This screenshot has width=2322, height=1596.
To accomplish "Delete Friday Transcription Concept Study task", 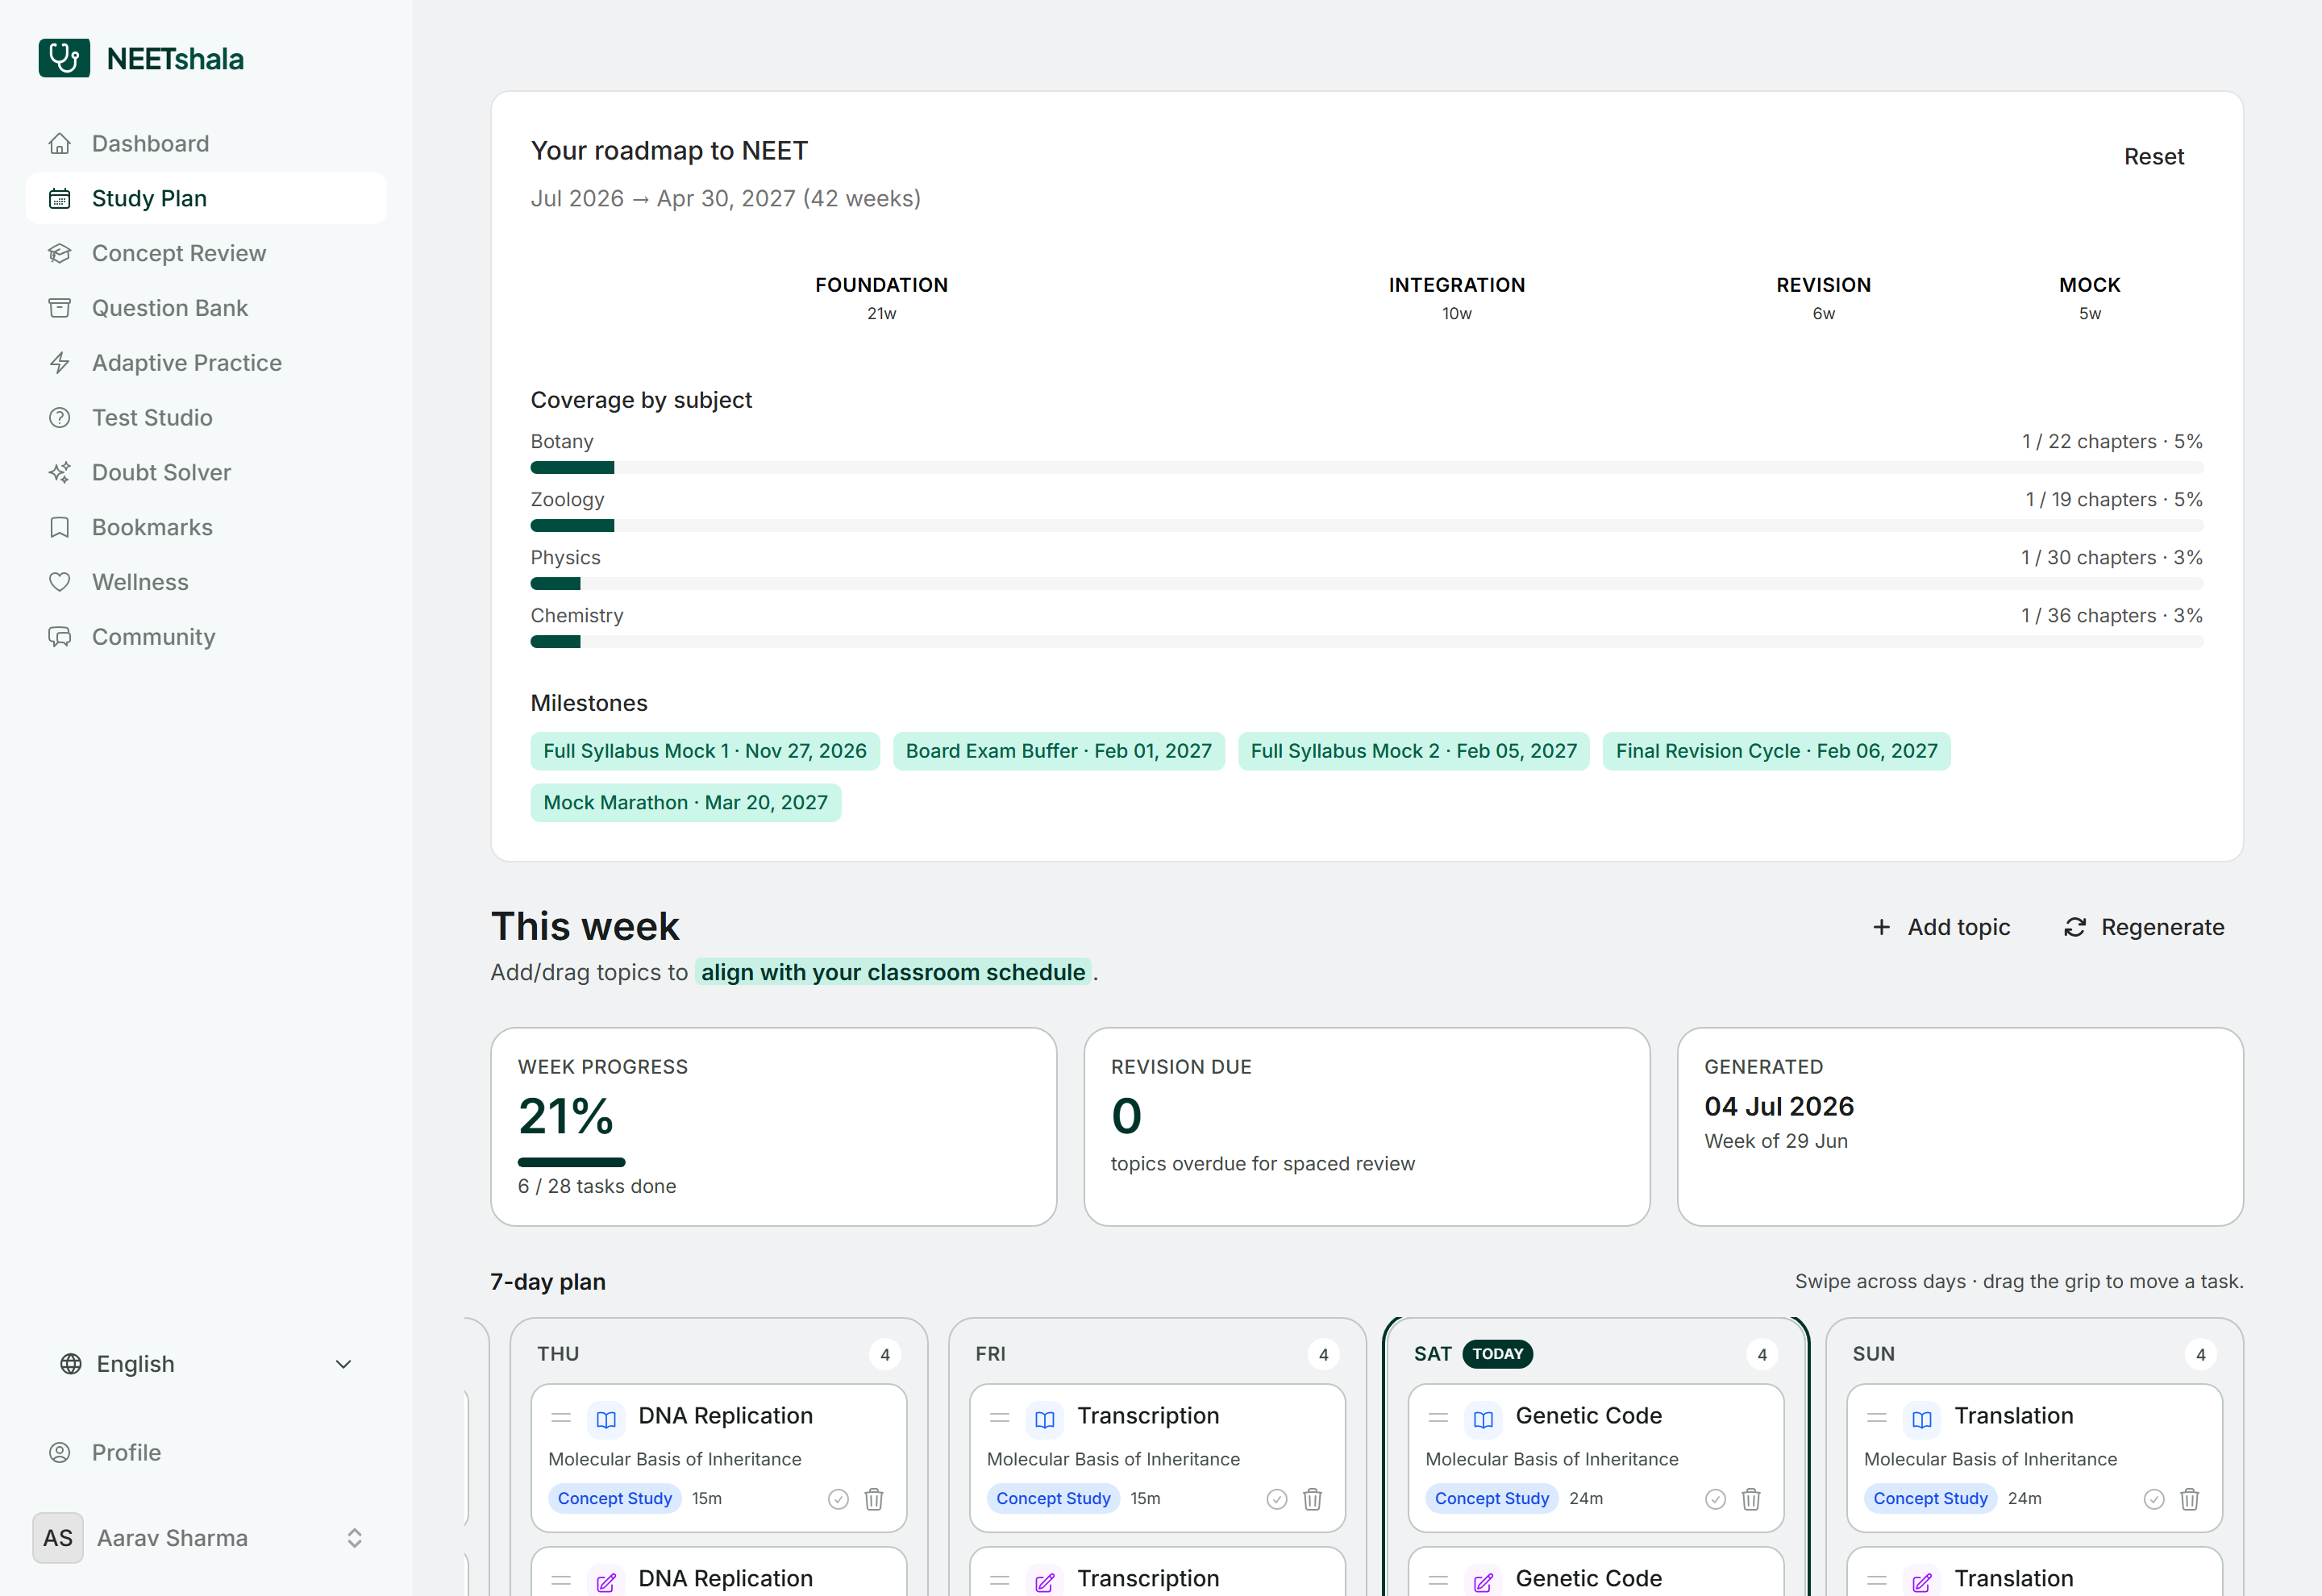I will point(1313,1499).
